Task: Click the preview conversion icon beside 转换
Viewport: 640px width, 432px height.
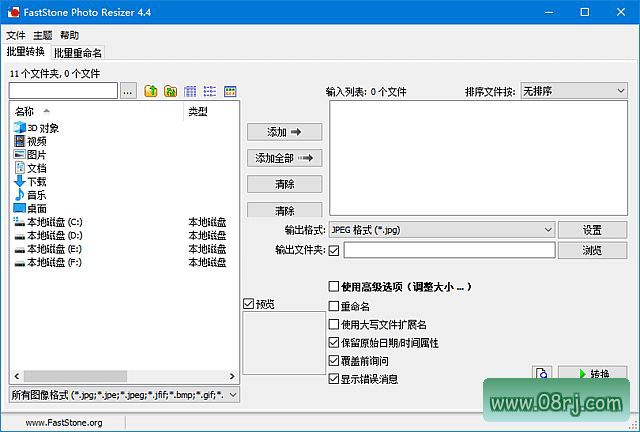Action: (542, 373)
